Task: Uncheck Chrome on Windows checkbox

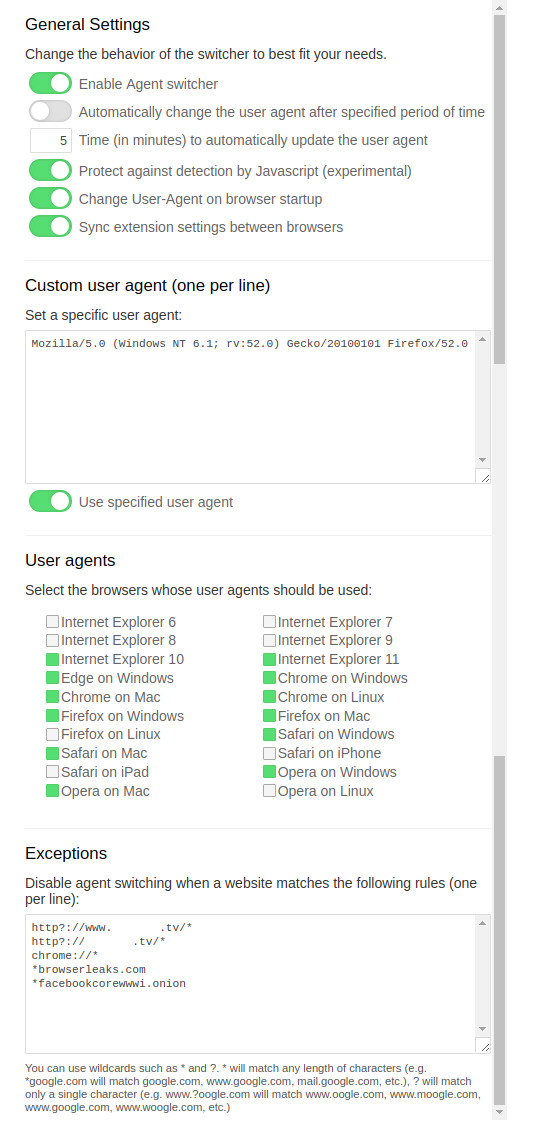Action: [x=269, y=678]
